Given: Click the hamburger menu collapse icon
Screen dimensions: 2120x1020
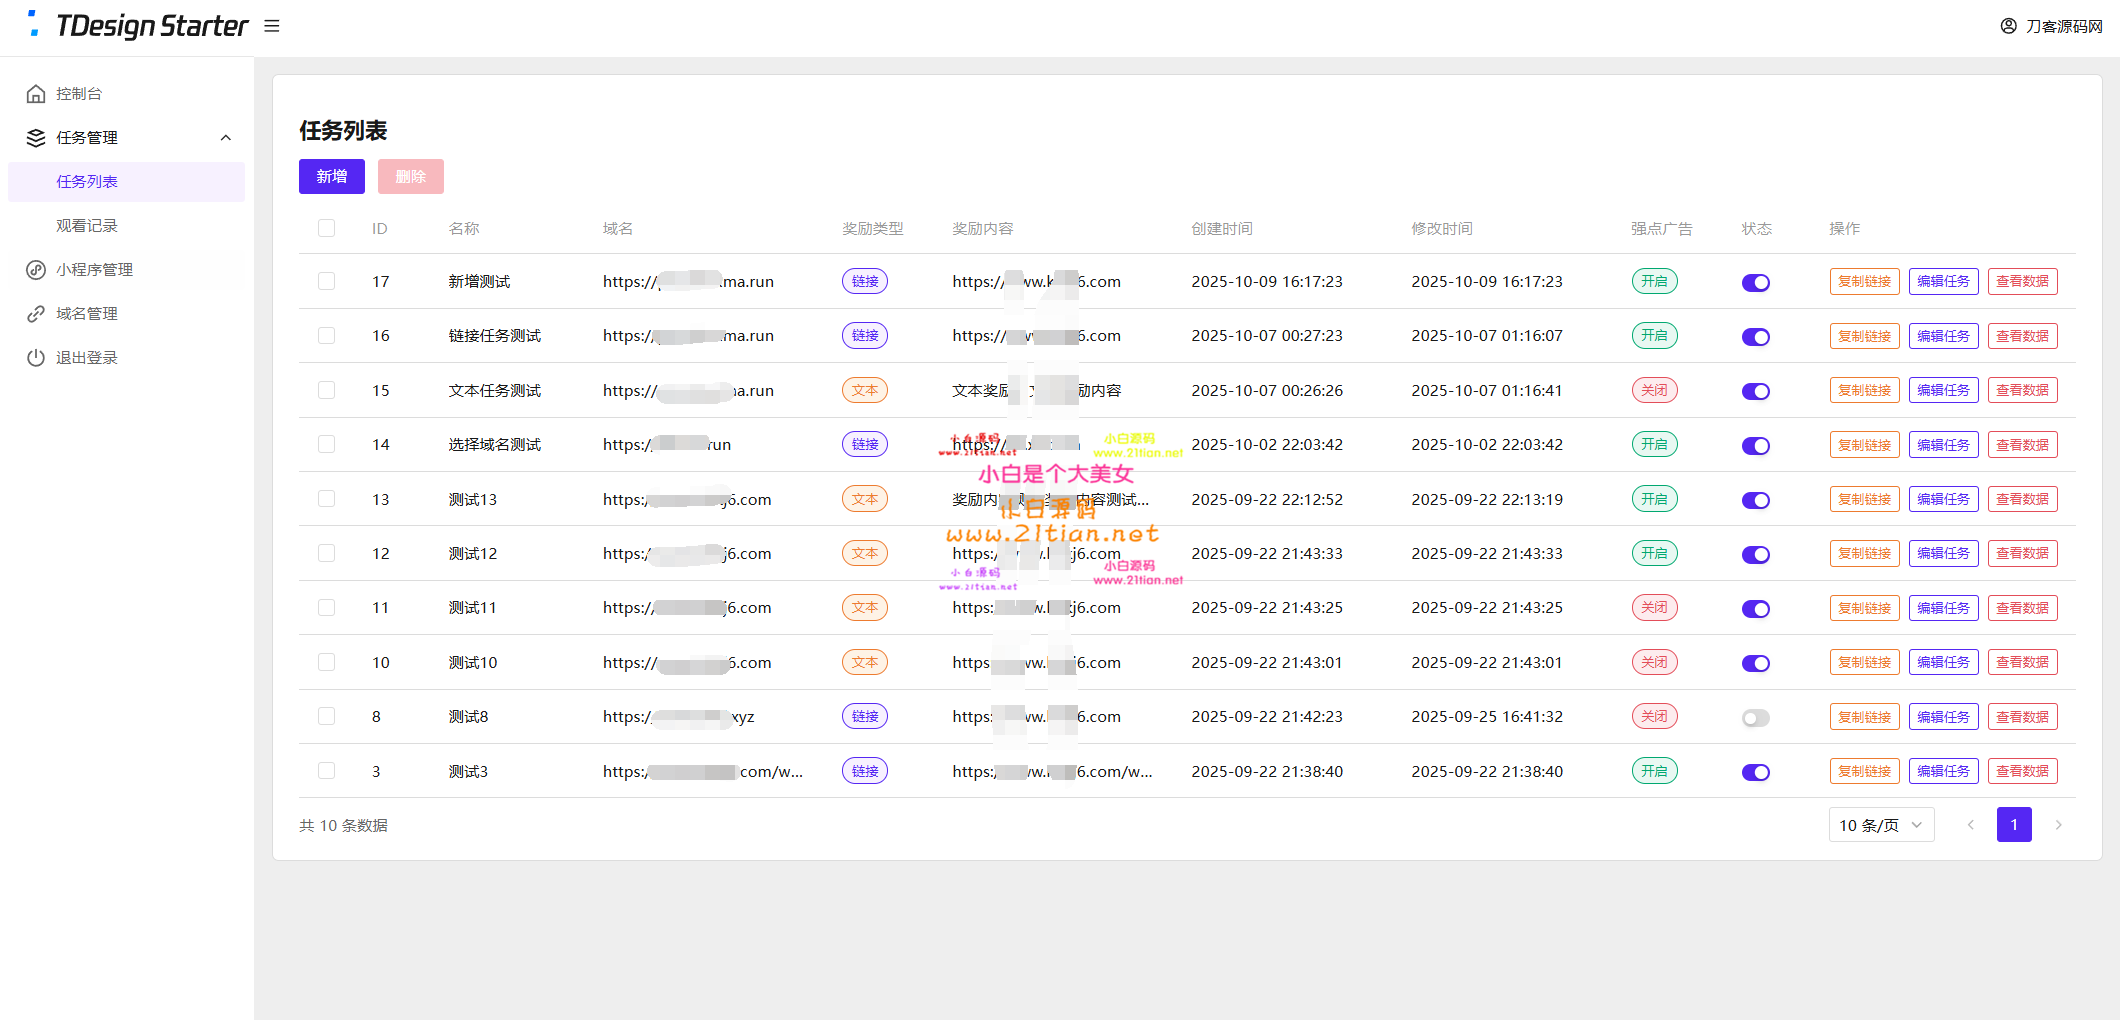Looking at the screenshot, I should click(271, 26).
